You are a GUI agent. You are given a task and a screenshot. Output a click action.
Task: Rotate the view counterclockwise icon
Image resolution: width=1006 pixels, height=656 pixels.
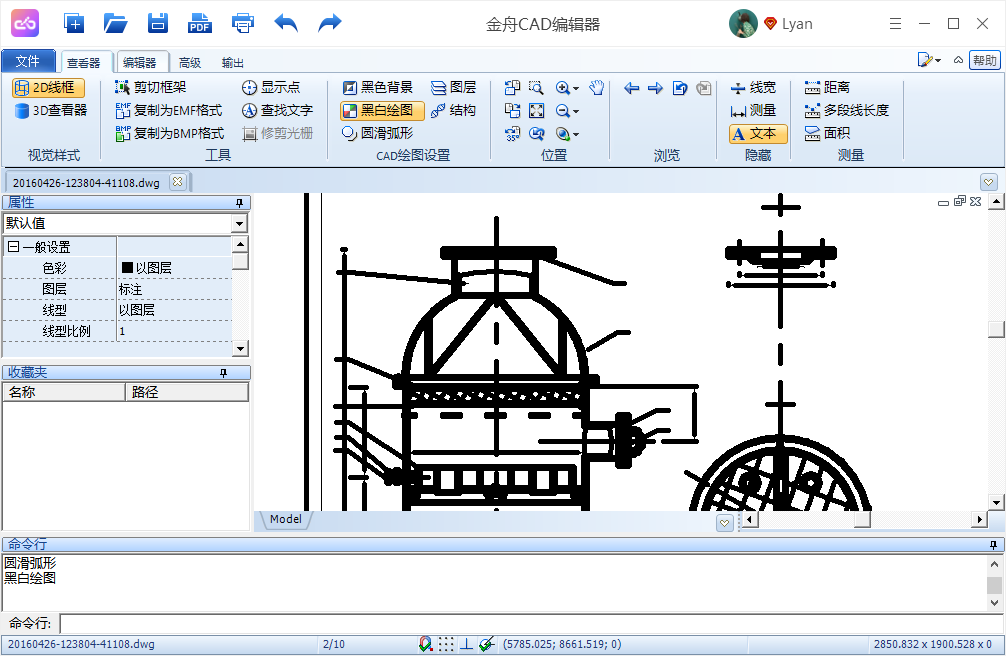pos(512,87)
